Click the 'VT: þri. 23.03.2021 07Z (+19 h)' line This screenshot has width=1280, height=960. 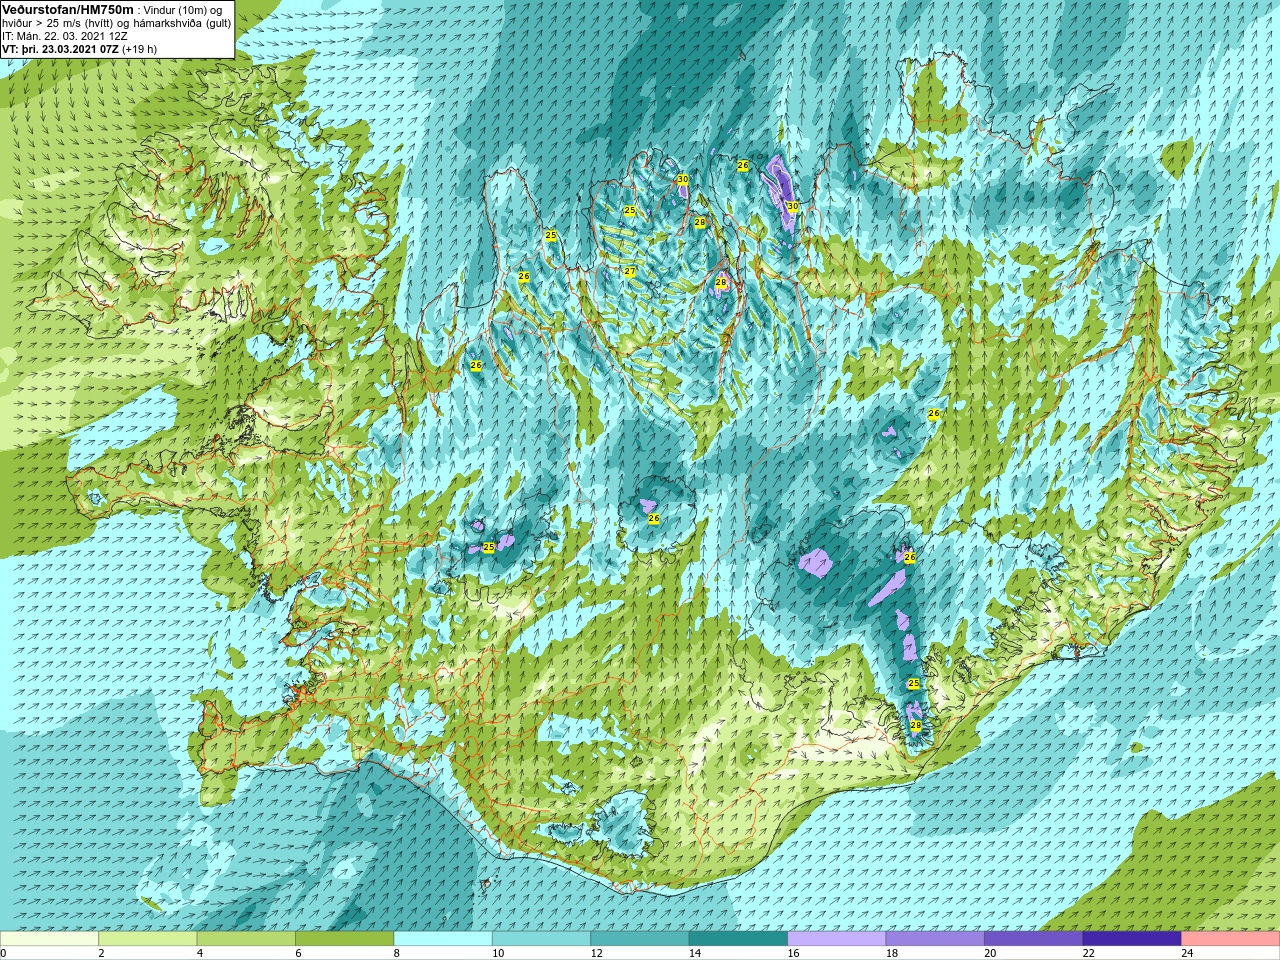(80, 49)
